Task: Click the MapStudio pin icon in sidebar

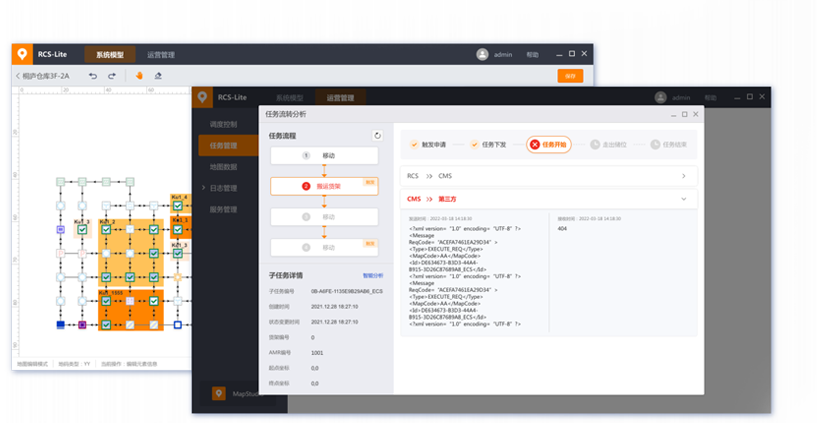Action: [x=219, y=394]
